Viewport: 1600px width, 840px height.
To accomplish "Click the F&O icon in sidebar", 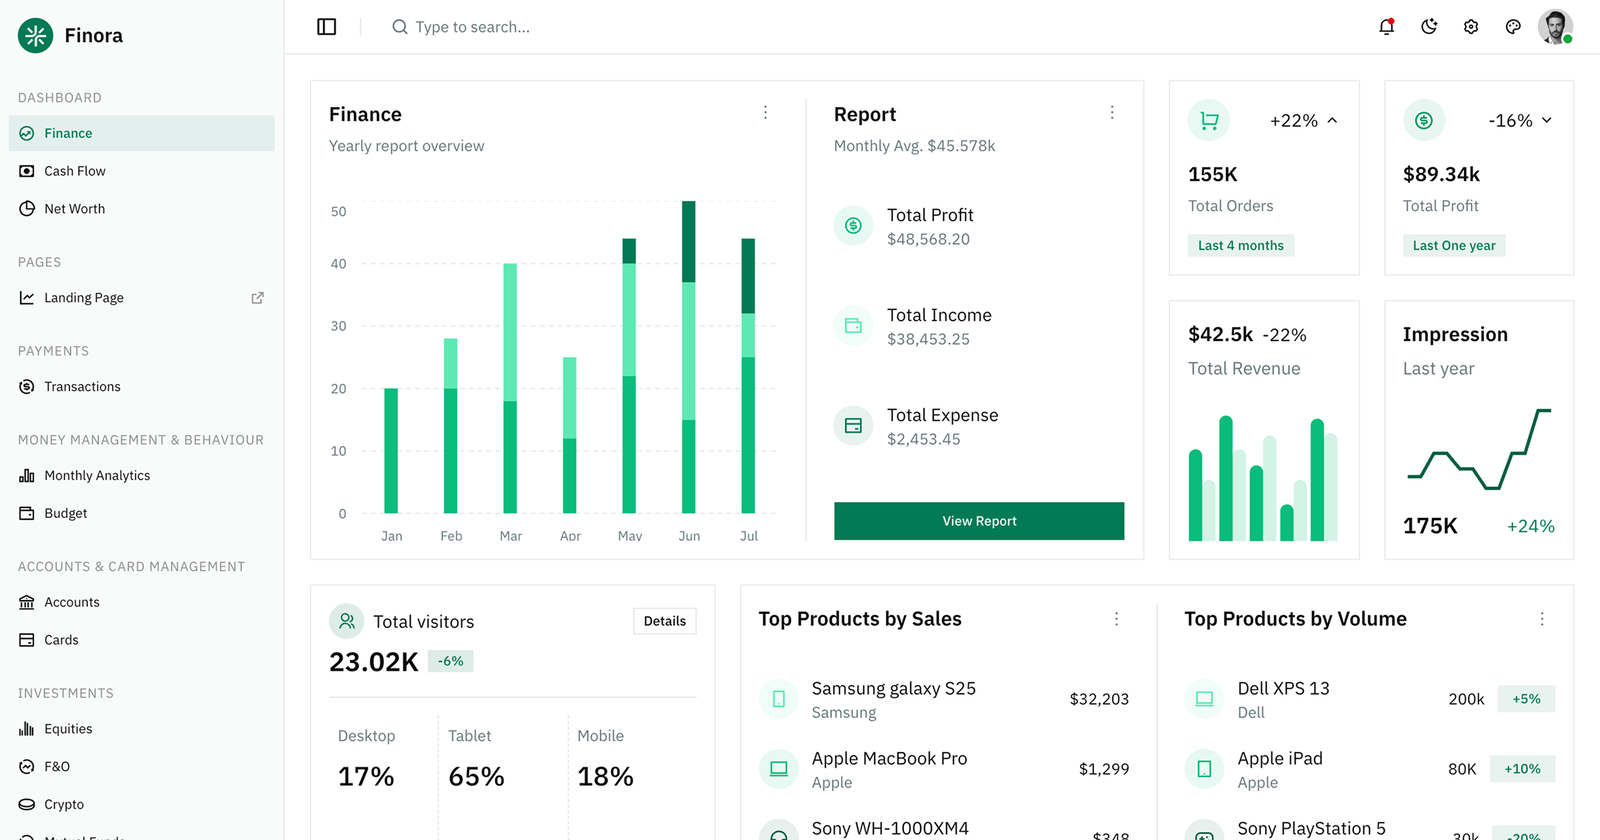I will [27, 767].
